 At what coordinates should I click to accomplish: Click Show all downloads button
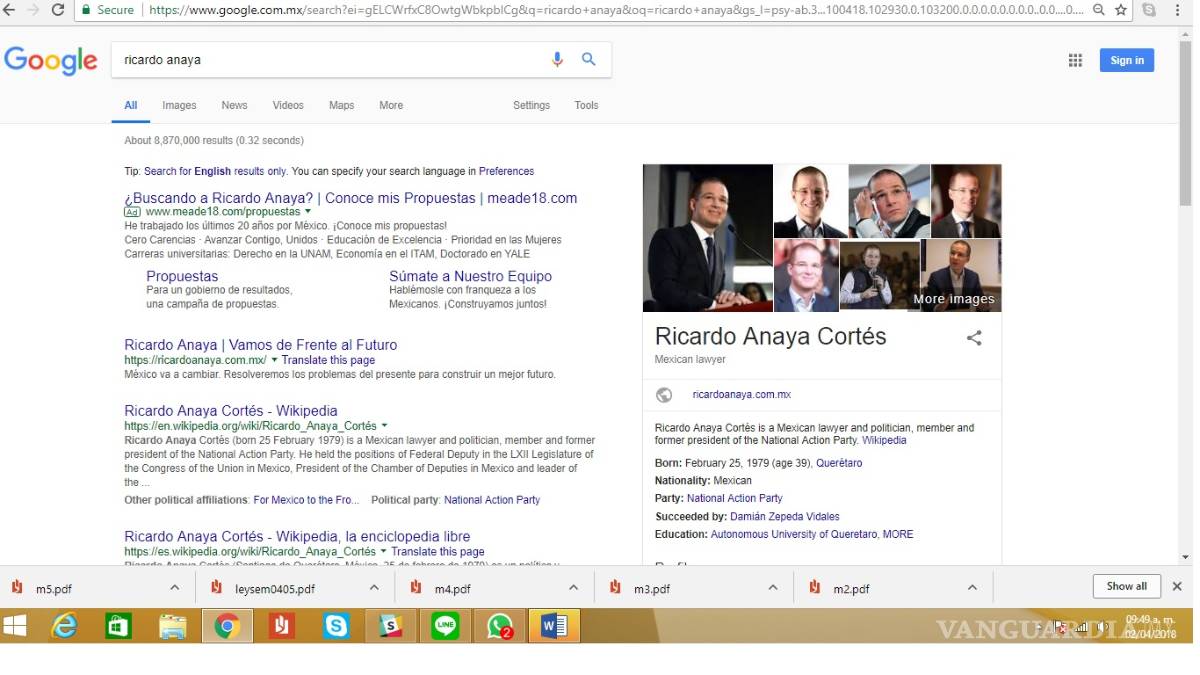coord(1126,586)
